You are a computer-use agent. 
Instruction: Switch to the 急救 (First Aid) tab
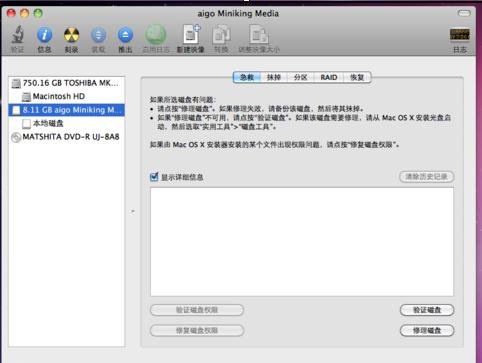247,77
